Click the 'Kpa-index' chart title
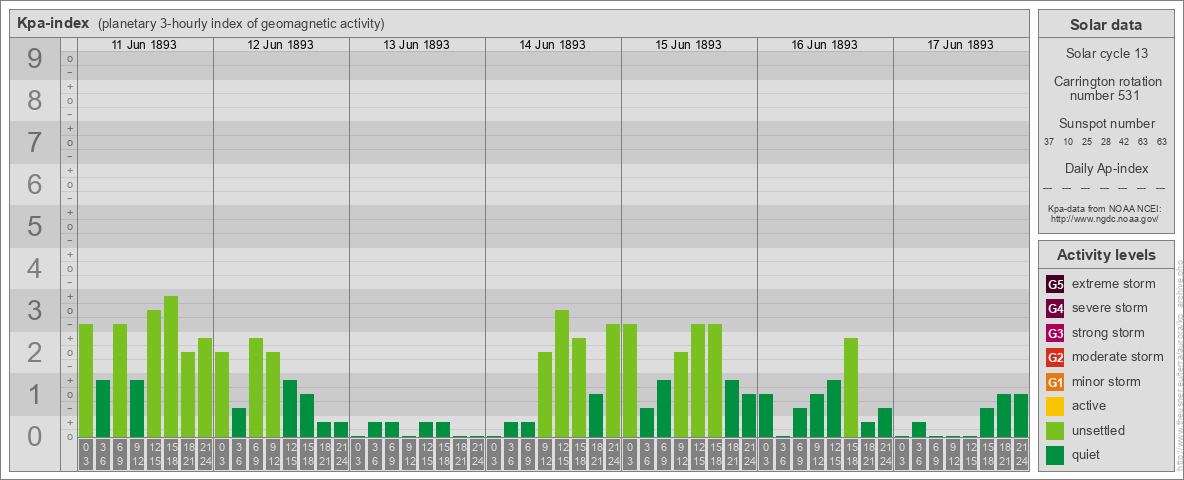1184x480 pixels. (53, 23)
